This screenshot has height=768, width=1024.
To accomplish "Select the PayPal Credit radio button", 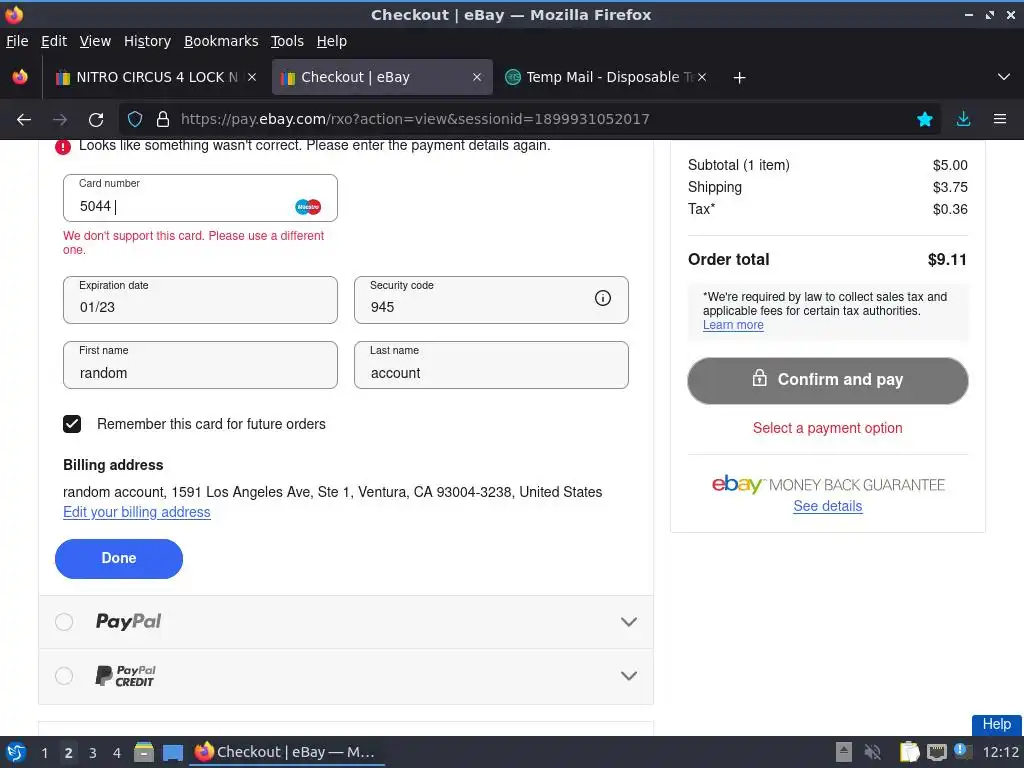I will (x=64, y=676).
